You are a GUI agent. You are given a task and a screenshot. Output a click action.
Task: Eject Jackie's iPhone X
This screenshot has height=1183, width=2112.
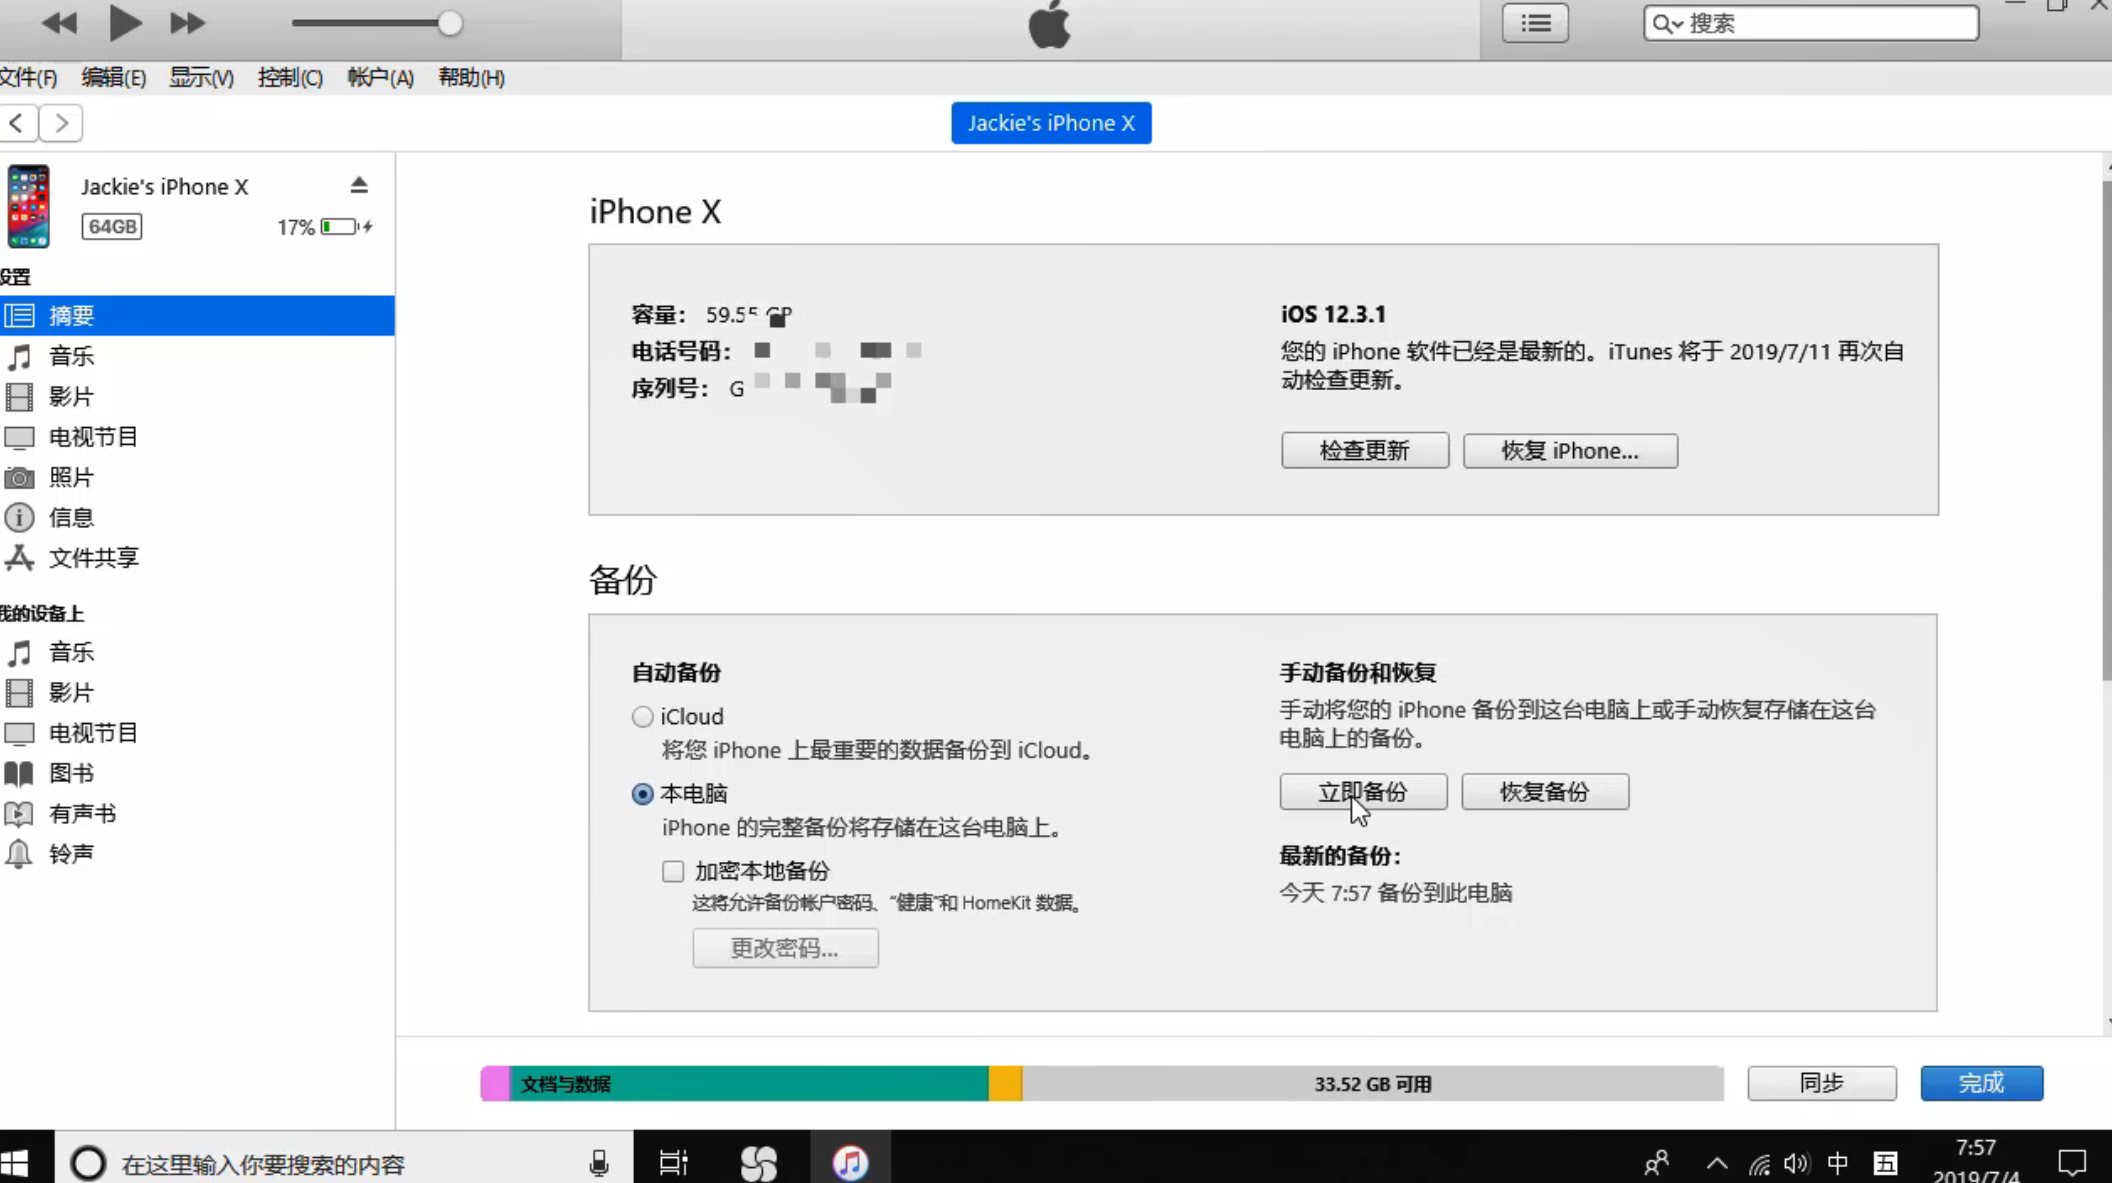click(359, 185)
